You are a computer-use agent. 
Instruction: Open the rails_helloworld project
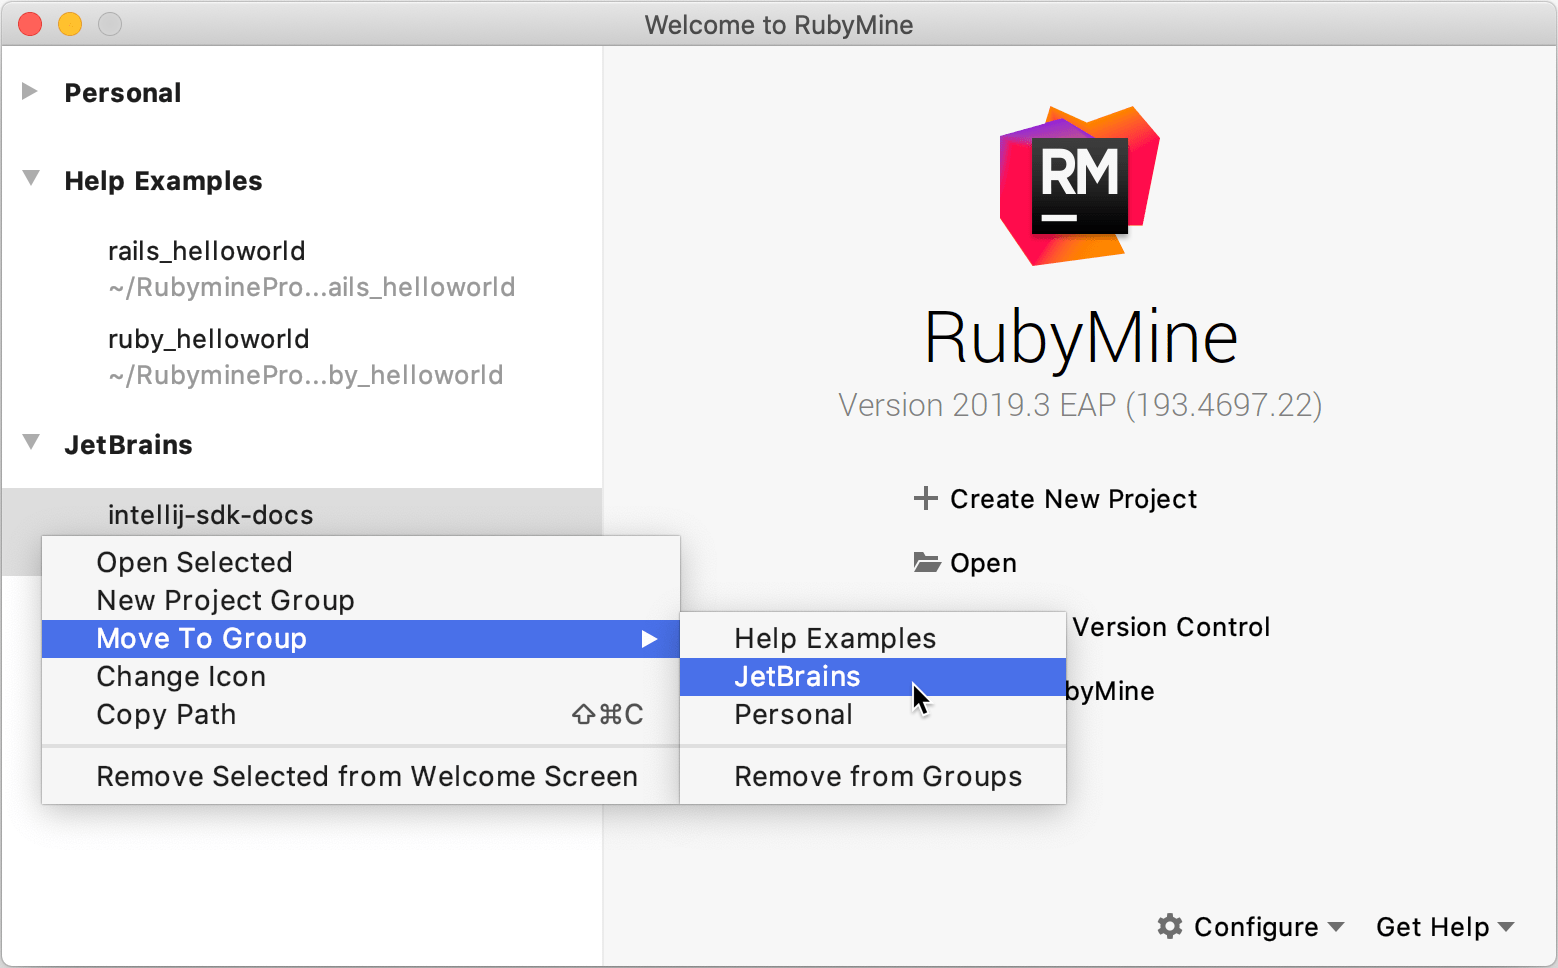[x=206, y=251]
